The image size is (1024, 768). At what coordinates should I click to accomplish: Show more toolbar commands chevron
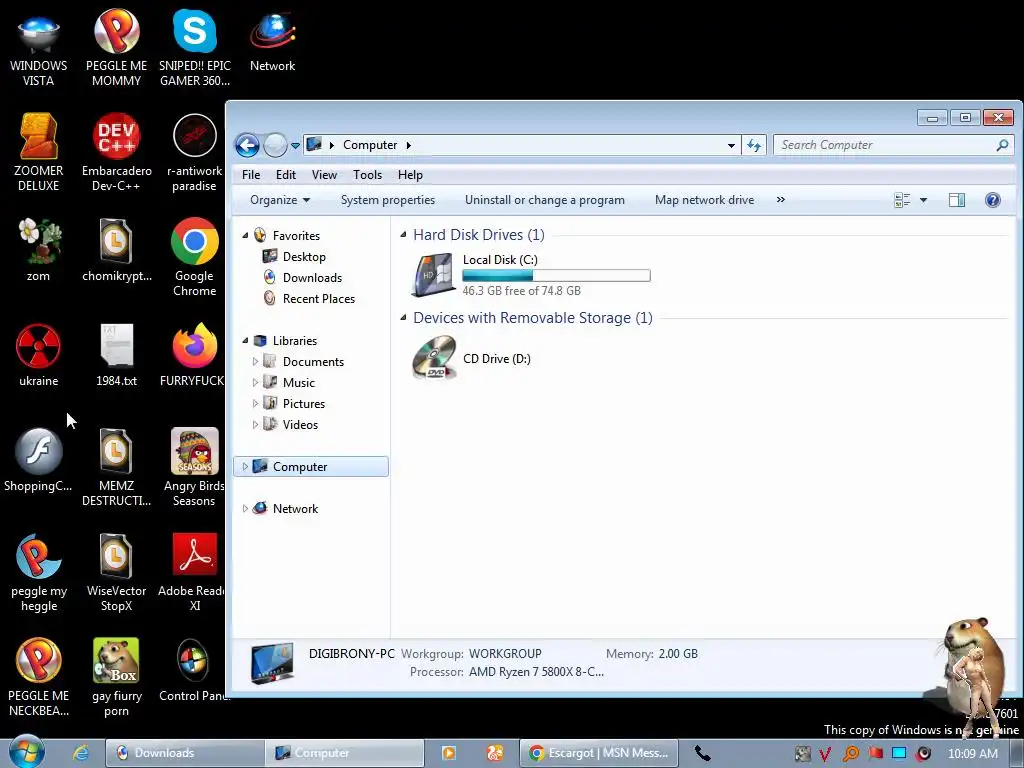[780, 200]
